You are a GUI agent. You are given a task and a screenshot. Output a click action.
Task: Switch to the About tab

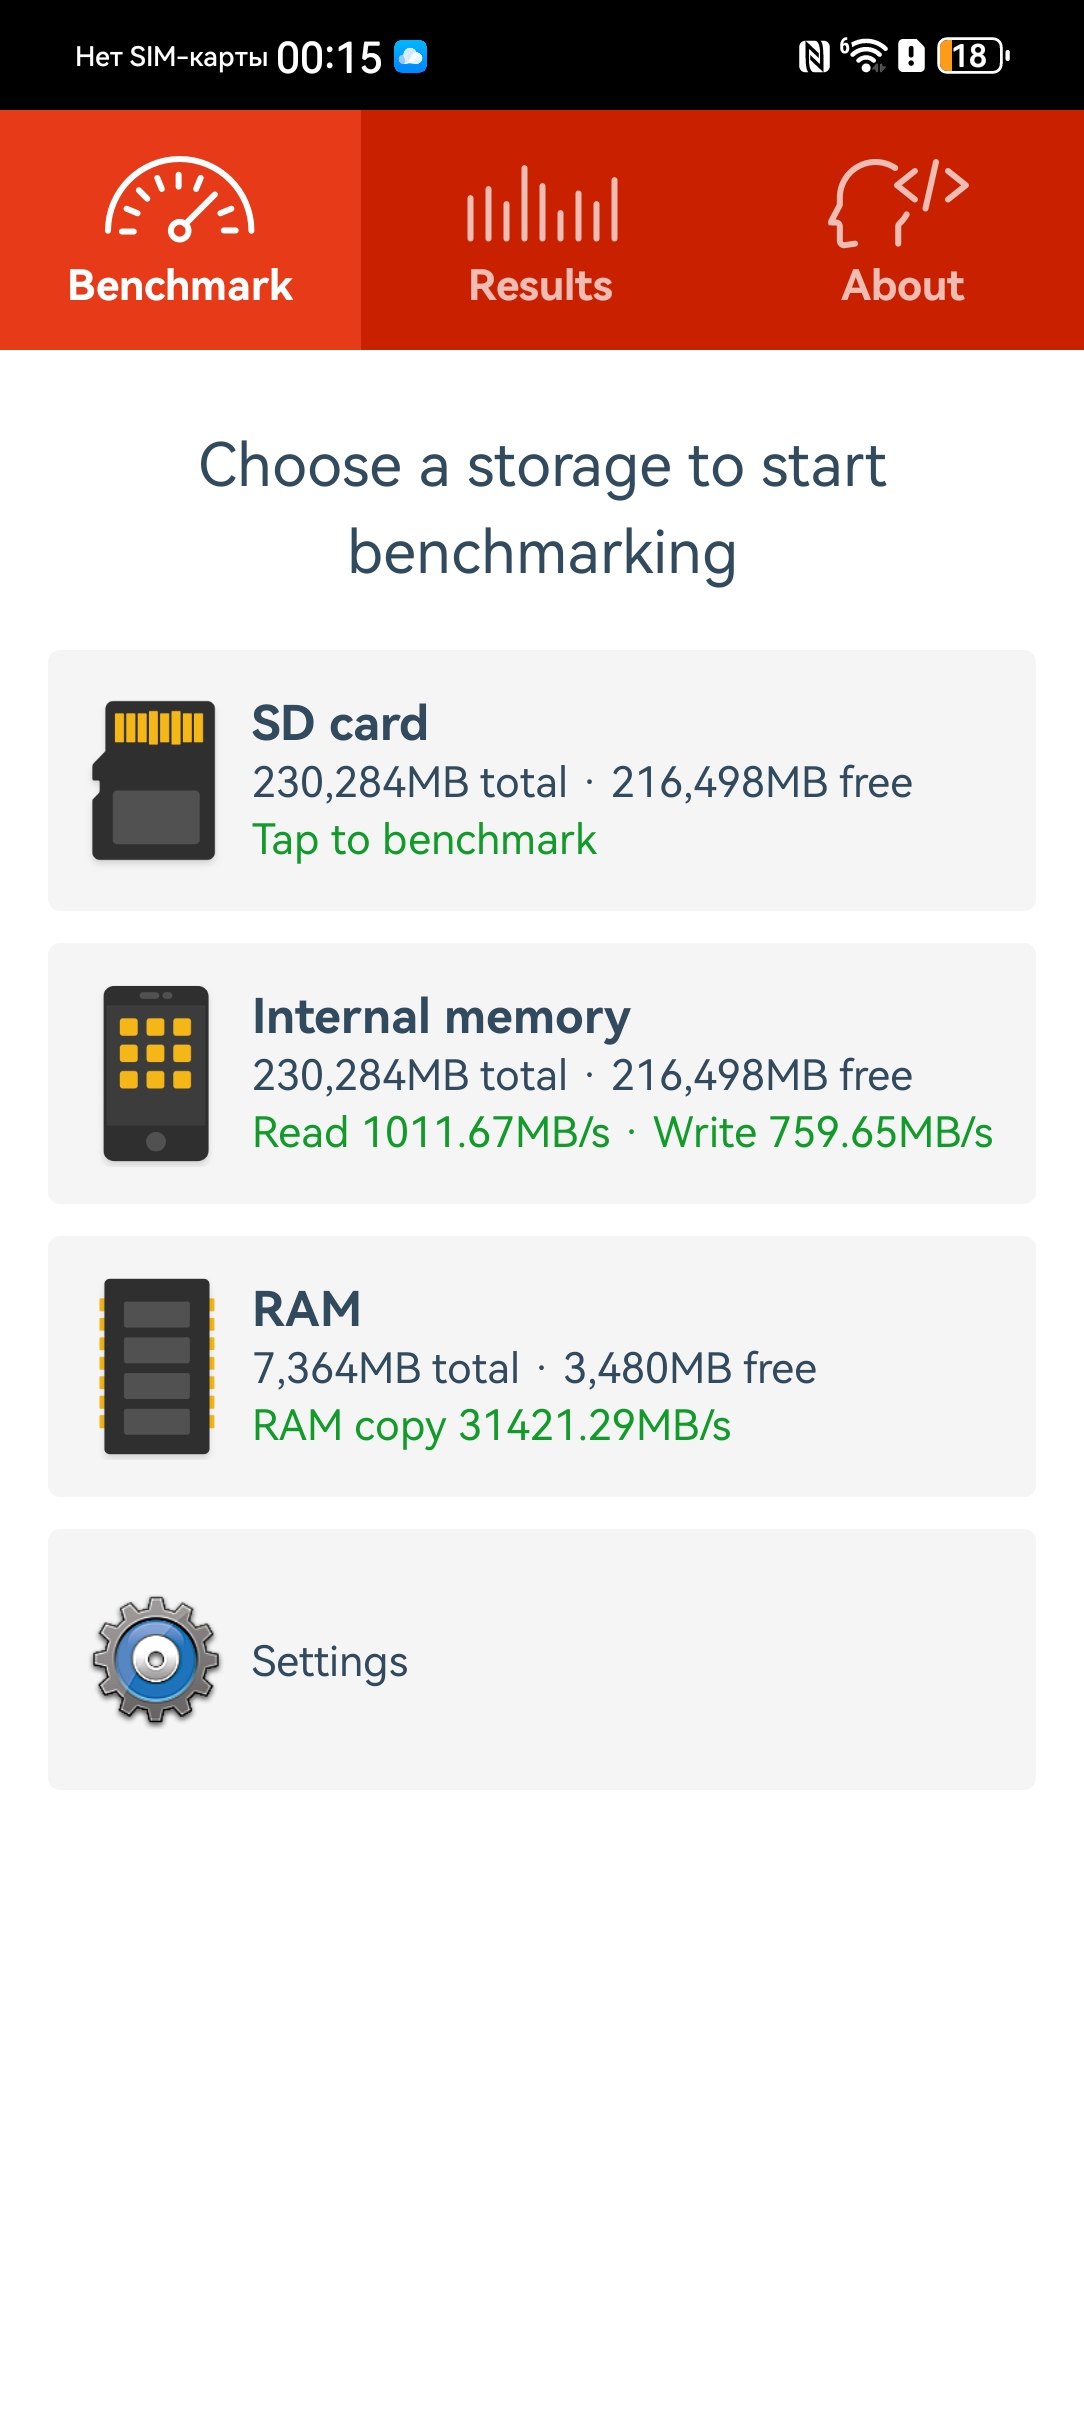coord(903,230)
